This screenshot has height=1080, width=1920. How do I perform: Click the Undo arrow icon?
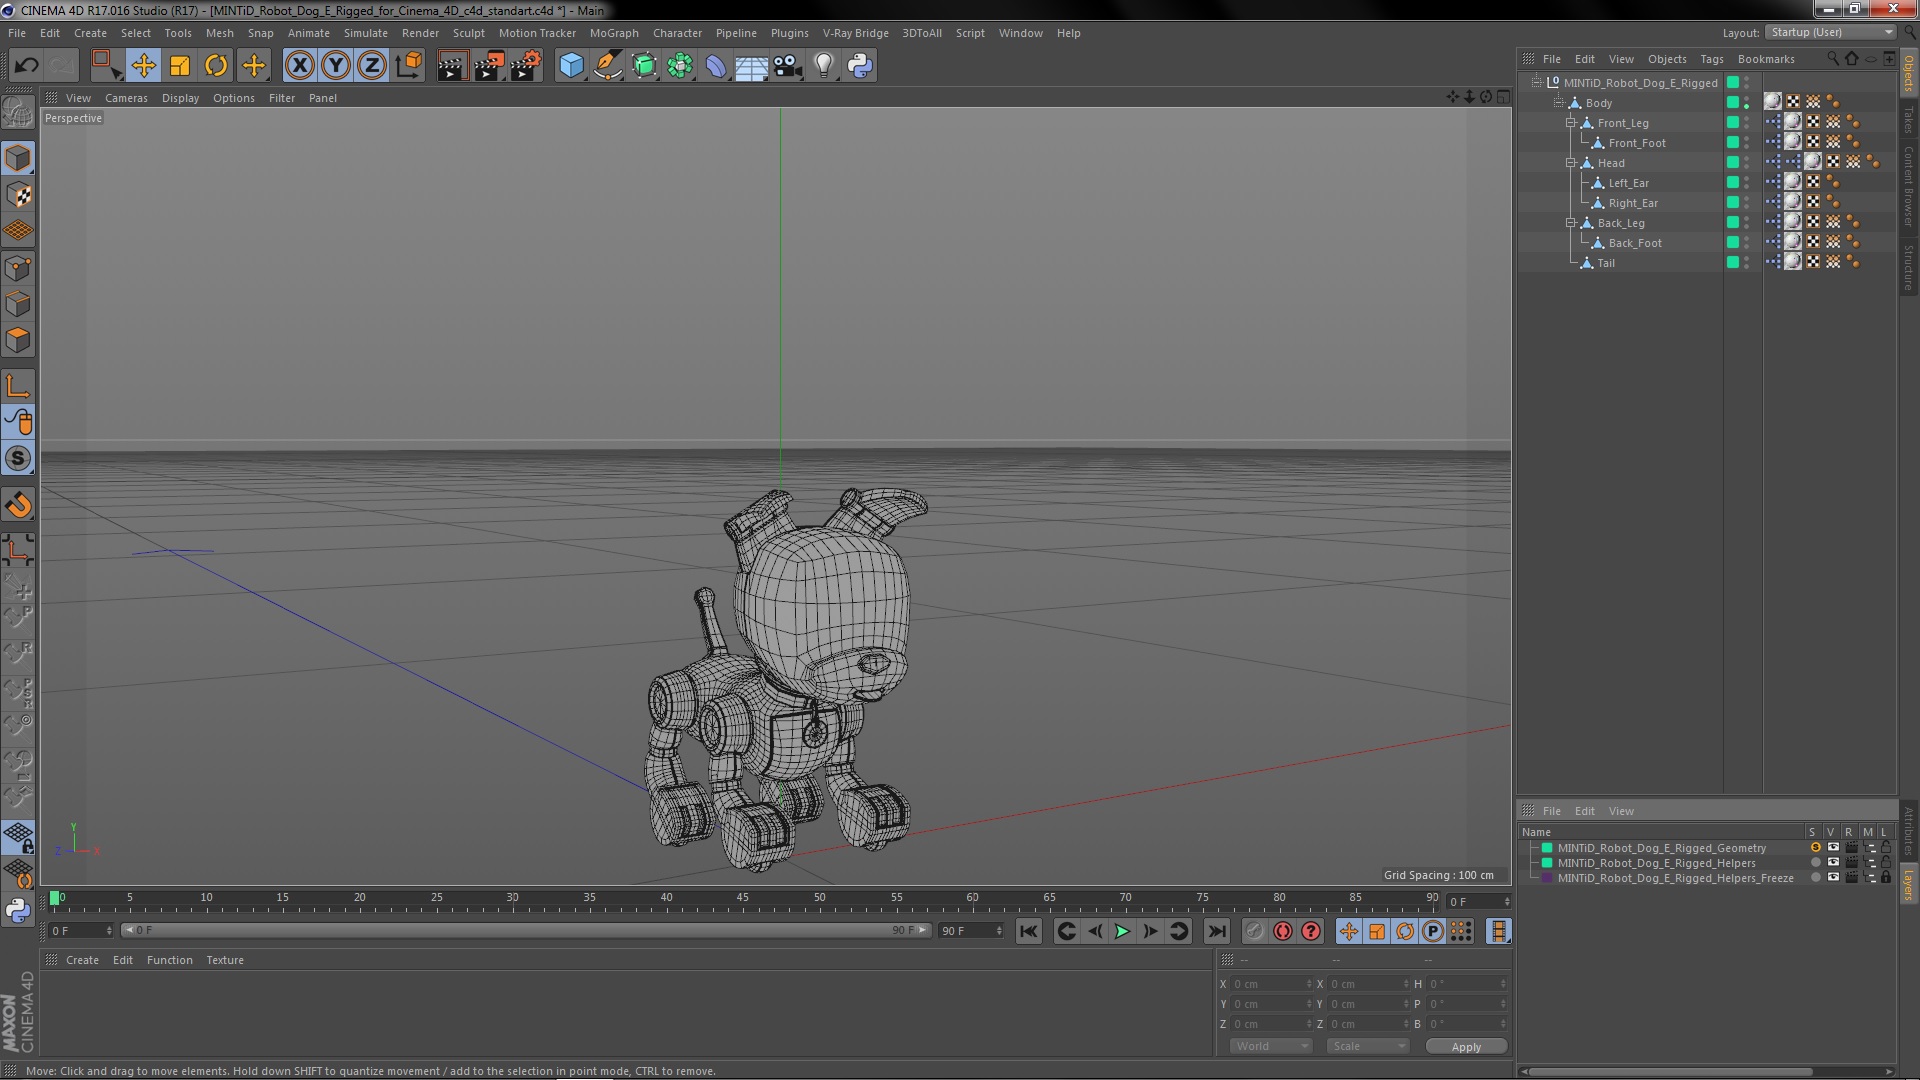tap(27, 66)
